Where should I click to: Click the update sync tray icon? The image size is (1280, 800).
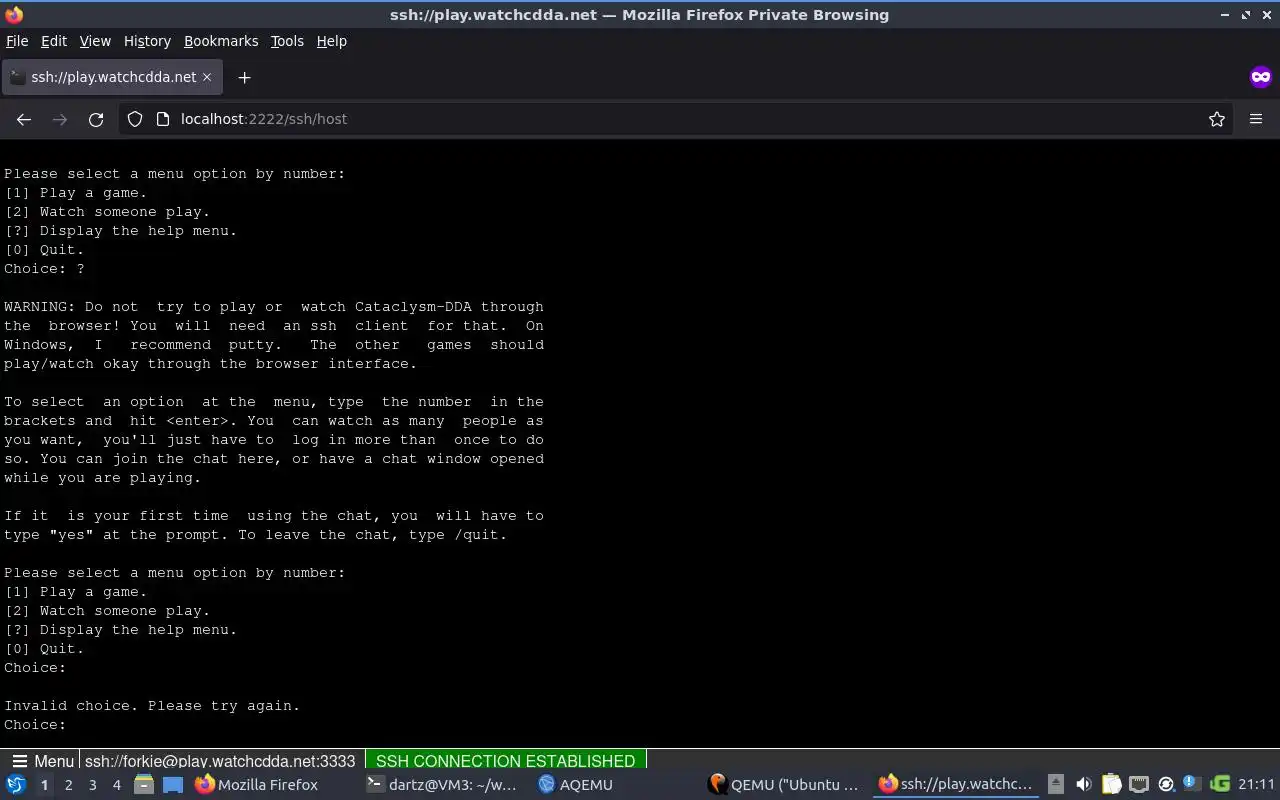1165,785
